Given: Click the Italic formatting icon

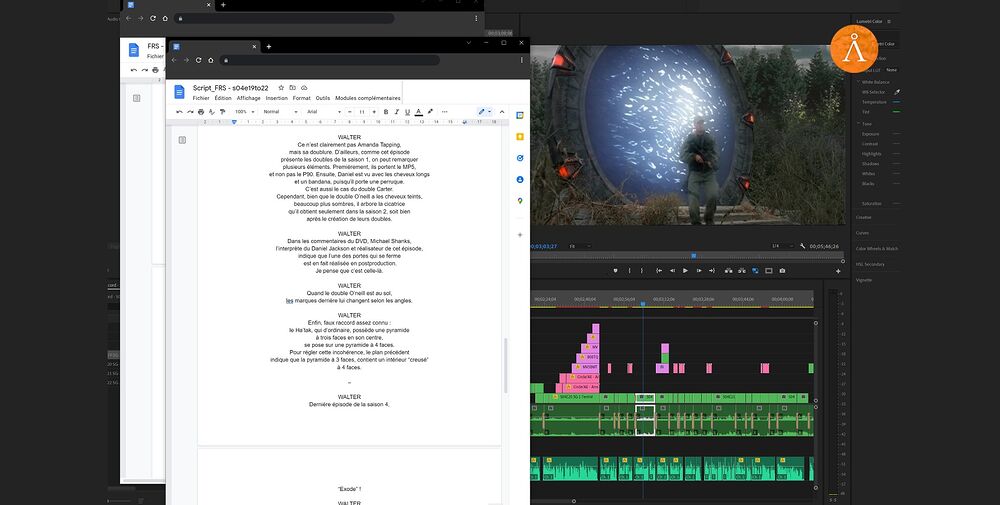Looking at the screenshot, I should tap(396, 111).
